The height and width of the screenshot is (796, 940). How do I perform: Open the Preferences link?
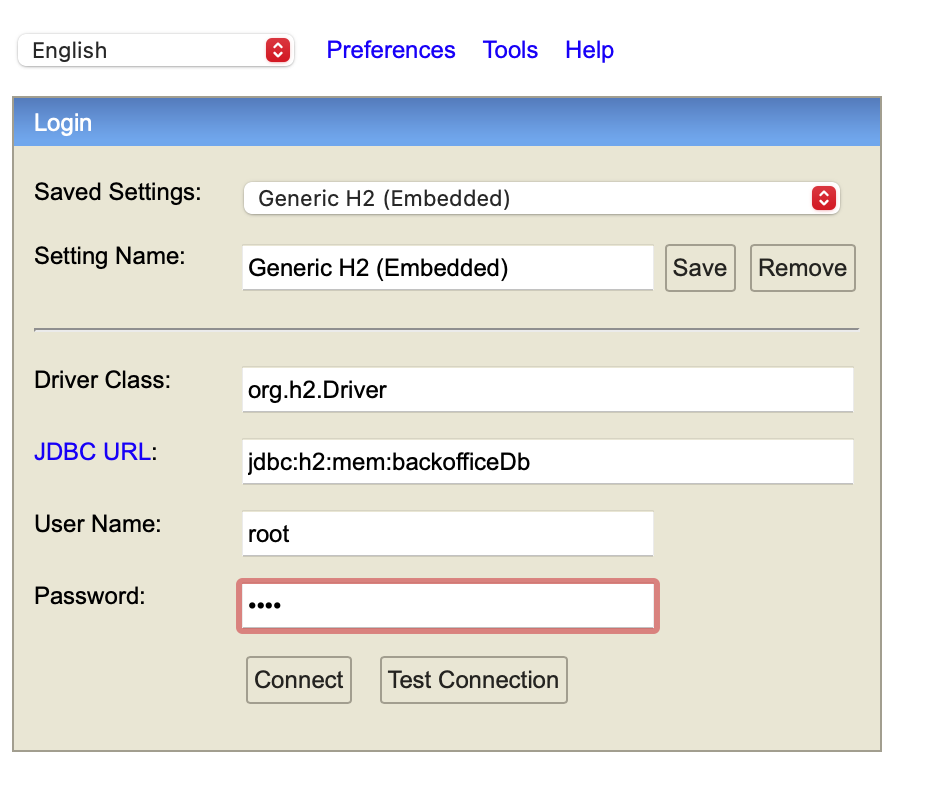click(x=391, y=50)
